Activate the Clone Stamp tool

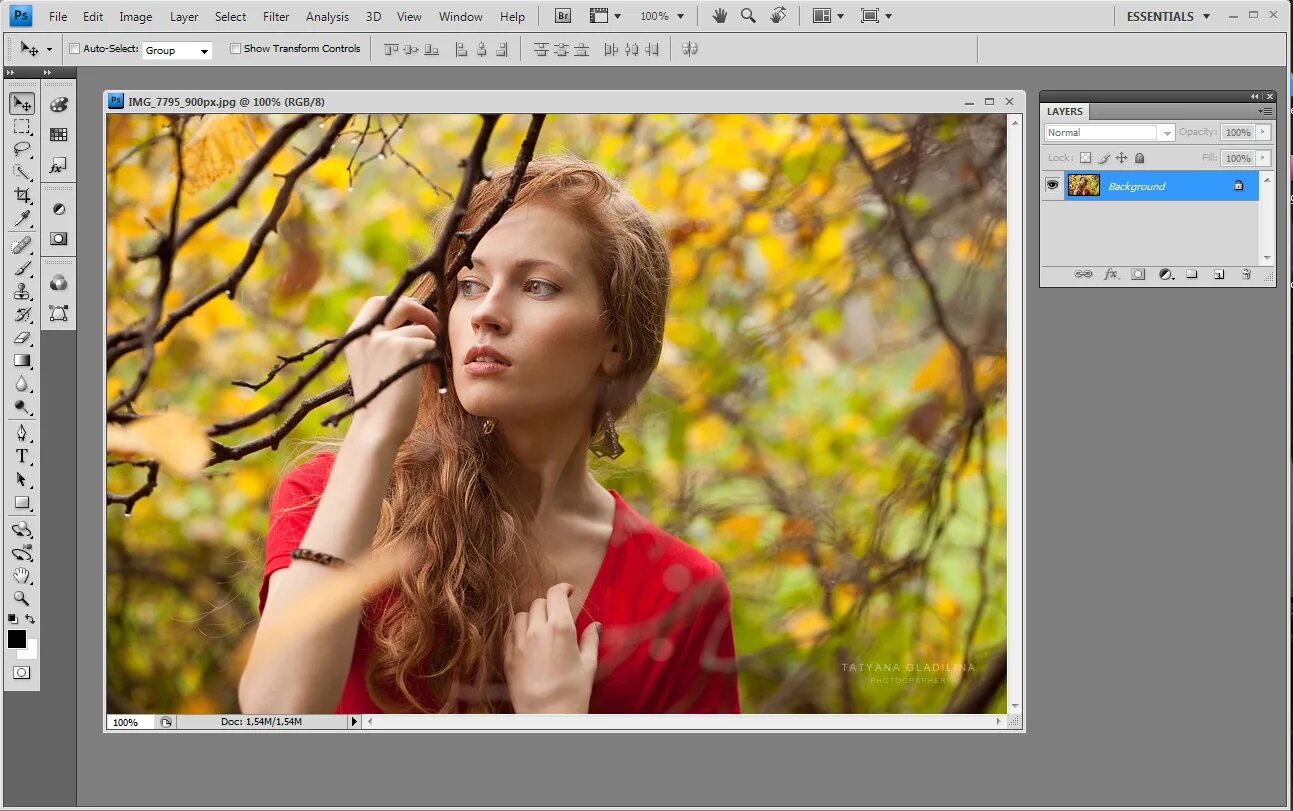click(22, 291)
